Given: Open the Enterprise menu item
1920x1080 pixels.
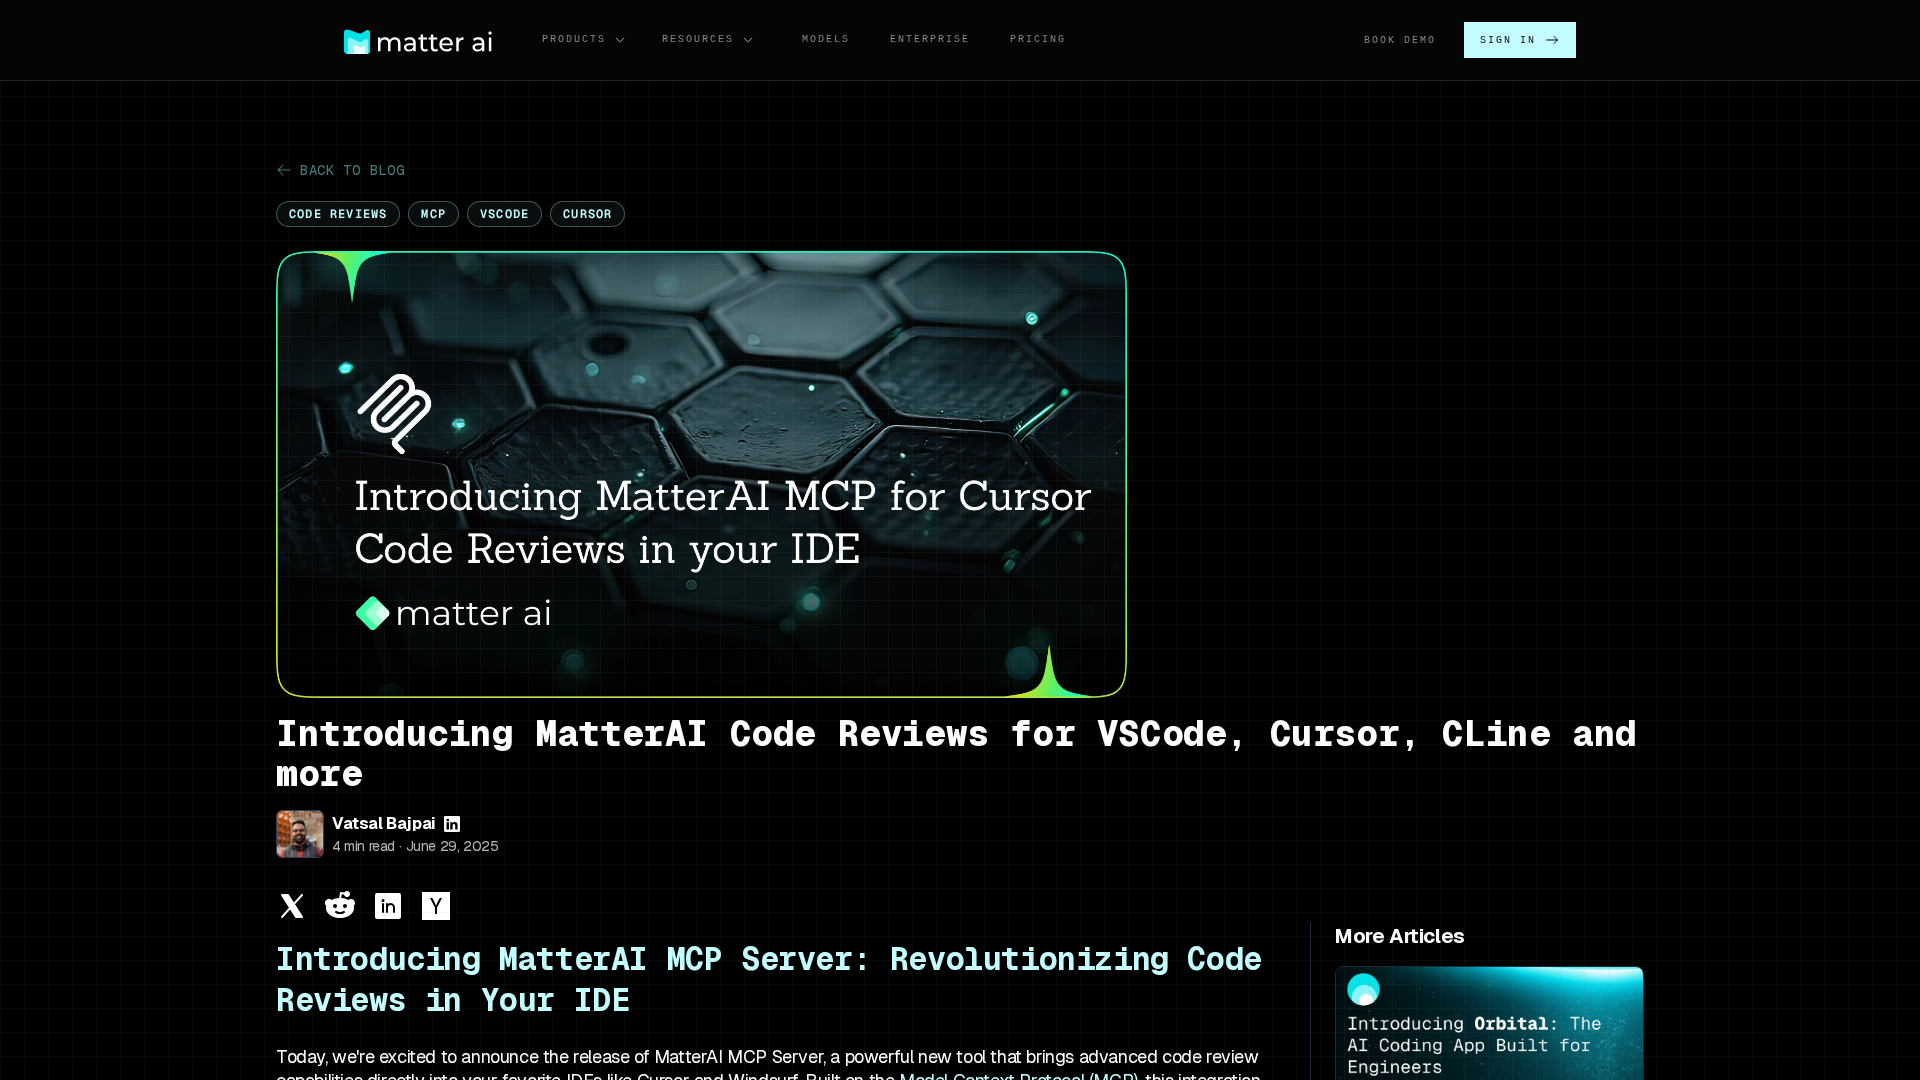Looking at the screenshot, I should tap(929, 39).
